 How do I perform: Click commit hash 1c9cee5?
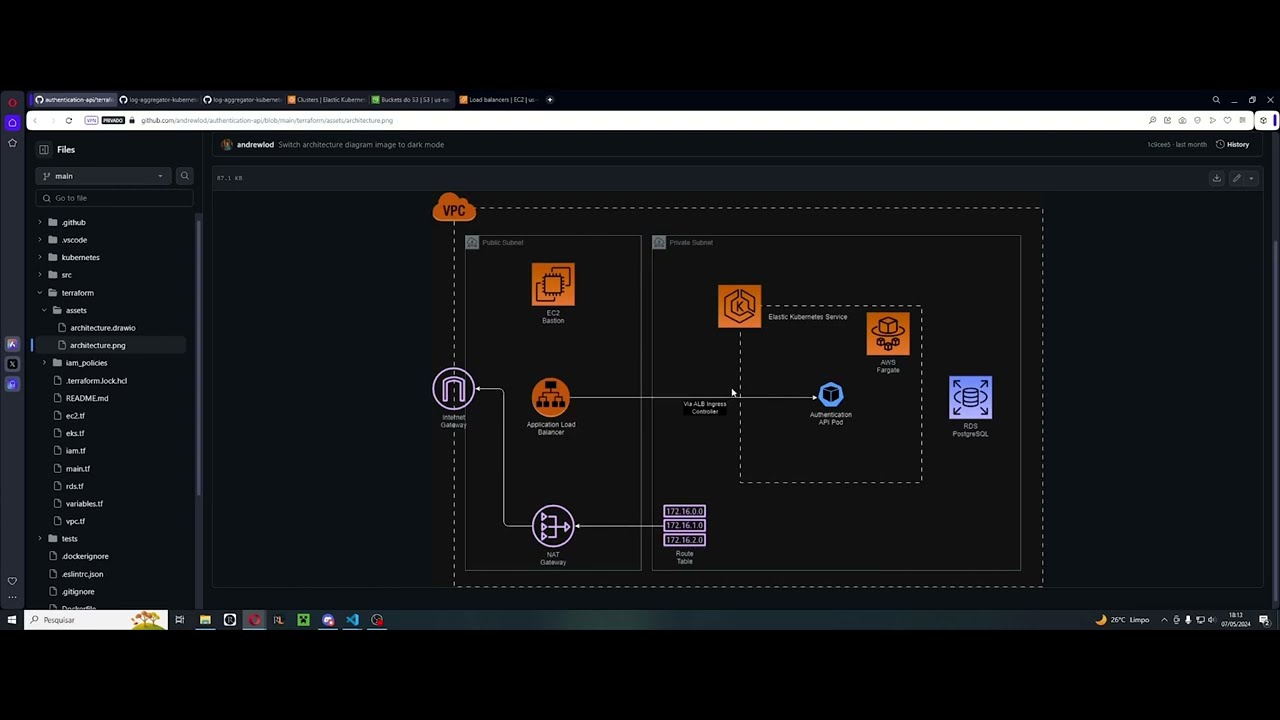1159,145
